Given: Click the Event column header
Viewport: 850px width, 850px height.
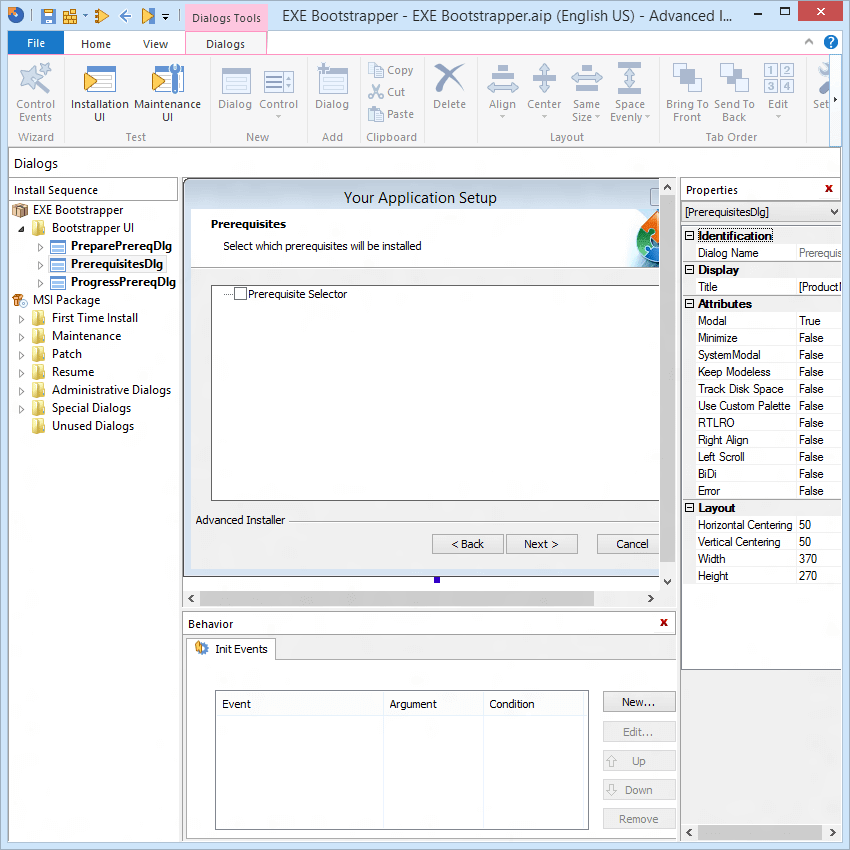Looking at the screenshot, I should [300, 704].
